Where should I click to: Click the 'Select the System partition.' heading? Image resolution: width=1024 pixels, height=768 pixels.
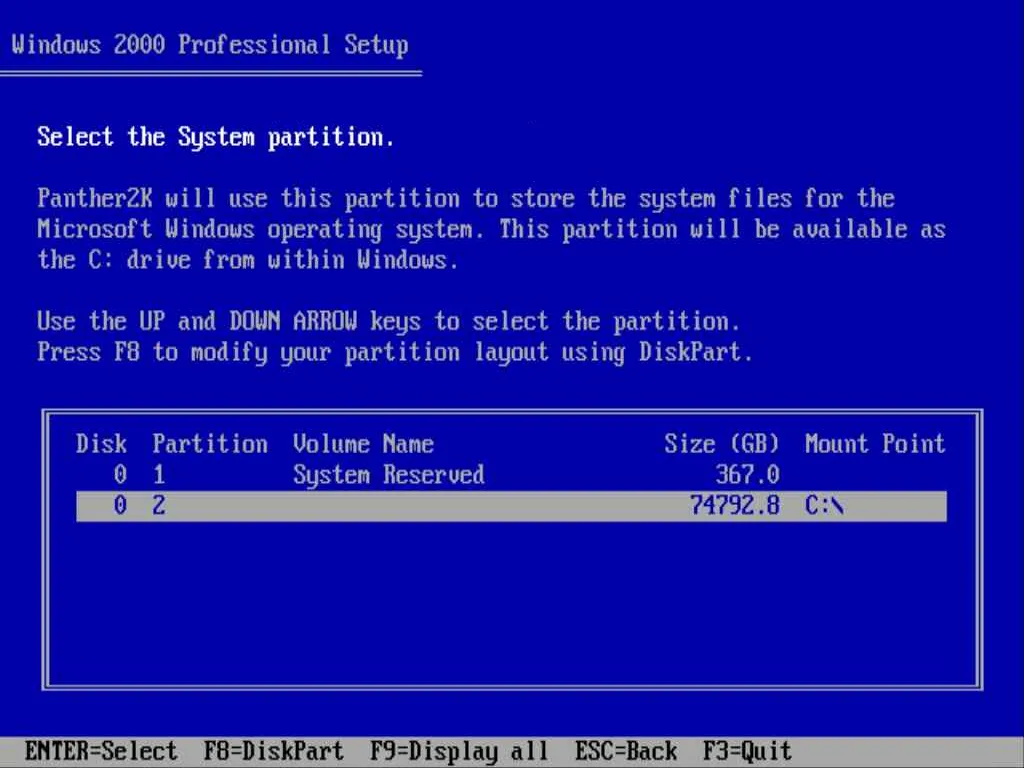[216, 137]
